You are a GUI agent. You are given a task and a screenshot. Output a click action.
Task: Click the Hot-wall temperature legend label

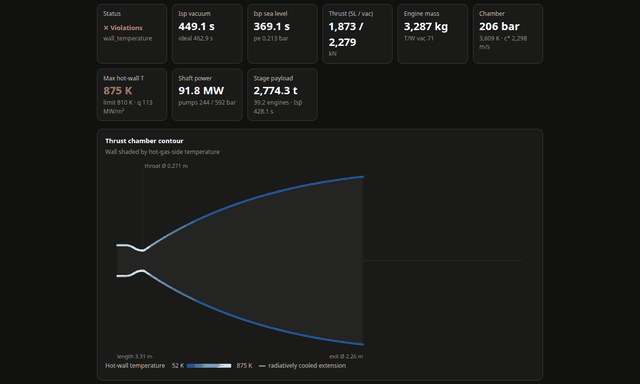135,366
